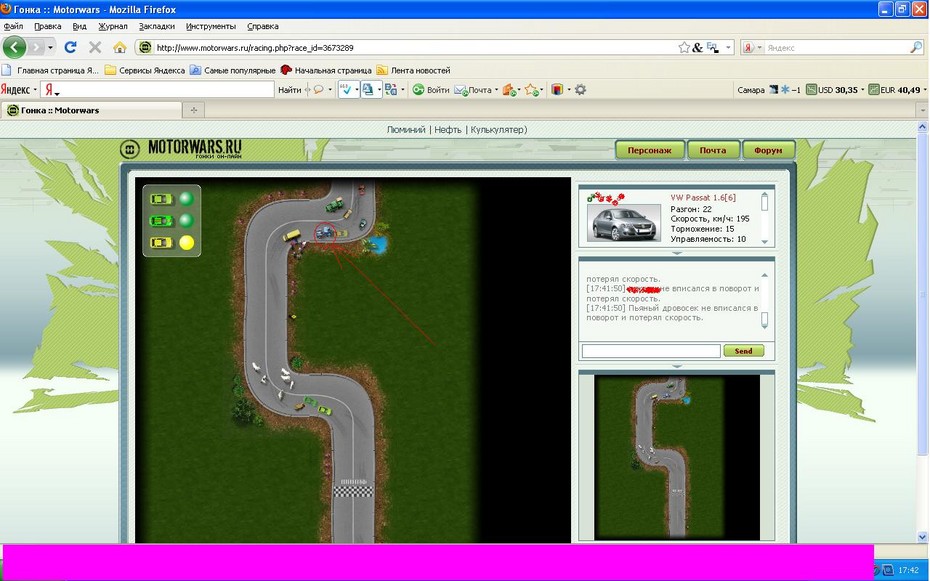Screen dimensions: 930x581
Task: Click the Самара weather snowflake icon
Action: [x=784, y=90]
